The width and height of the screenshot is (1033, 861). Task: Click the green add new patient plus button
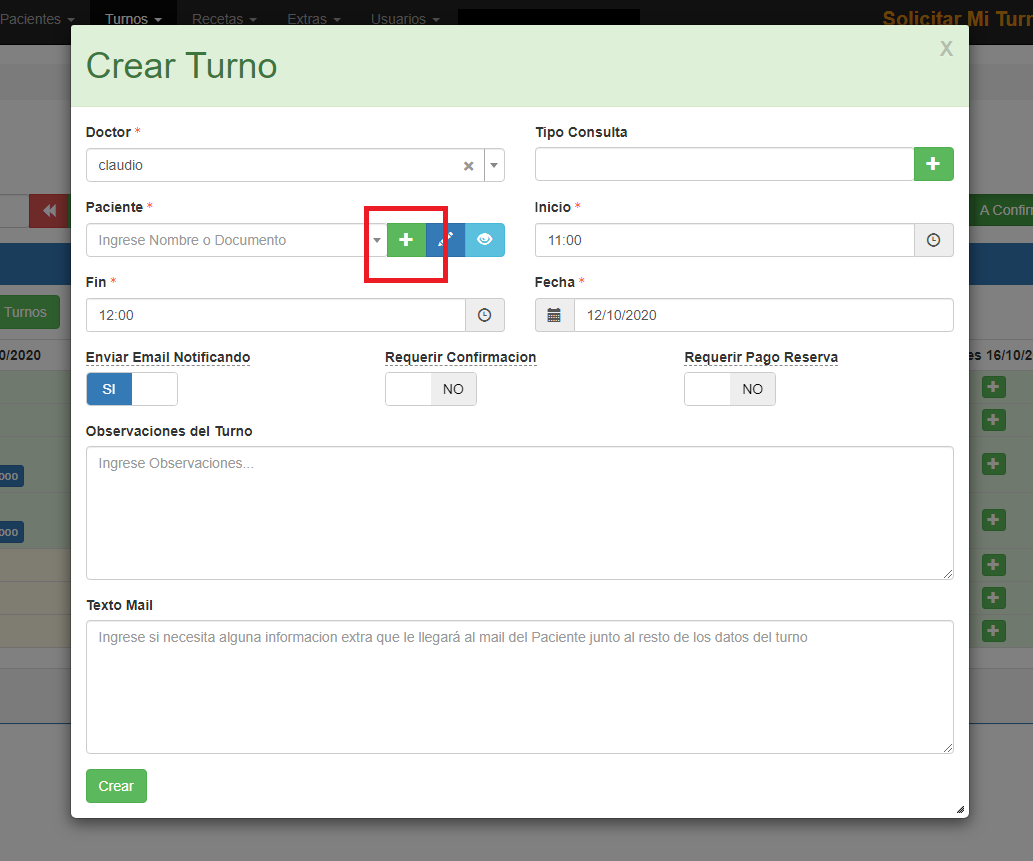(406, 240)
